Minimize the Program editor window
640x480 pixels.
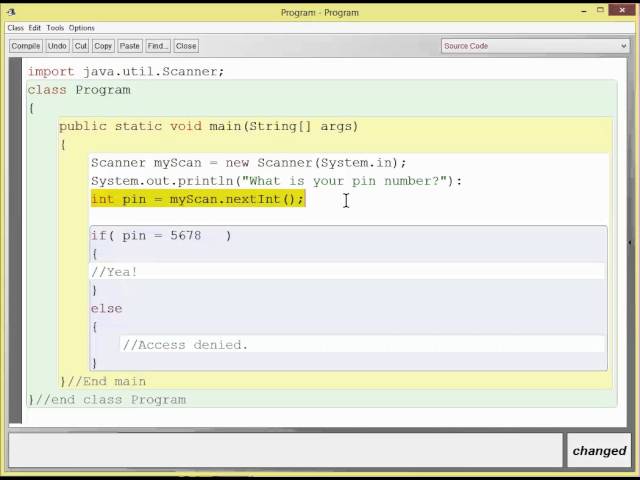click(x=584, y=11)
